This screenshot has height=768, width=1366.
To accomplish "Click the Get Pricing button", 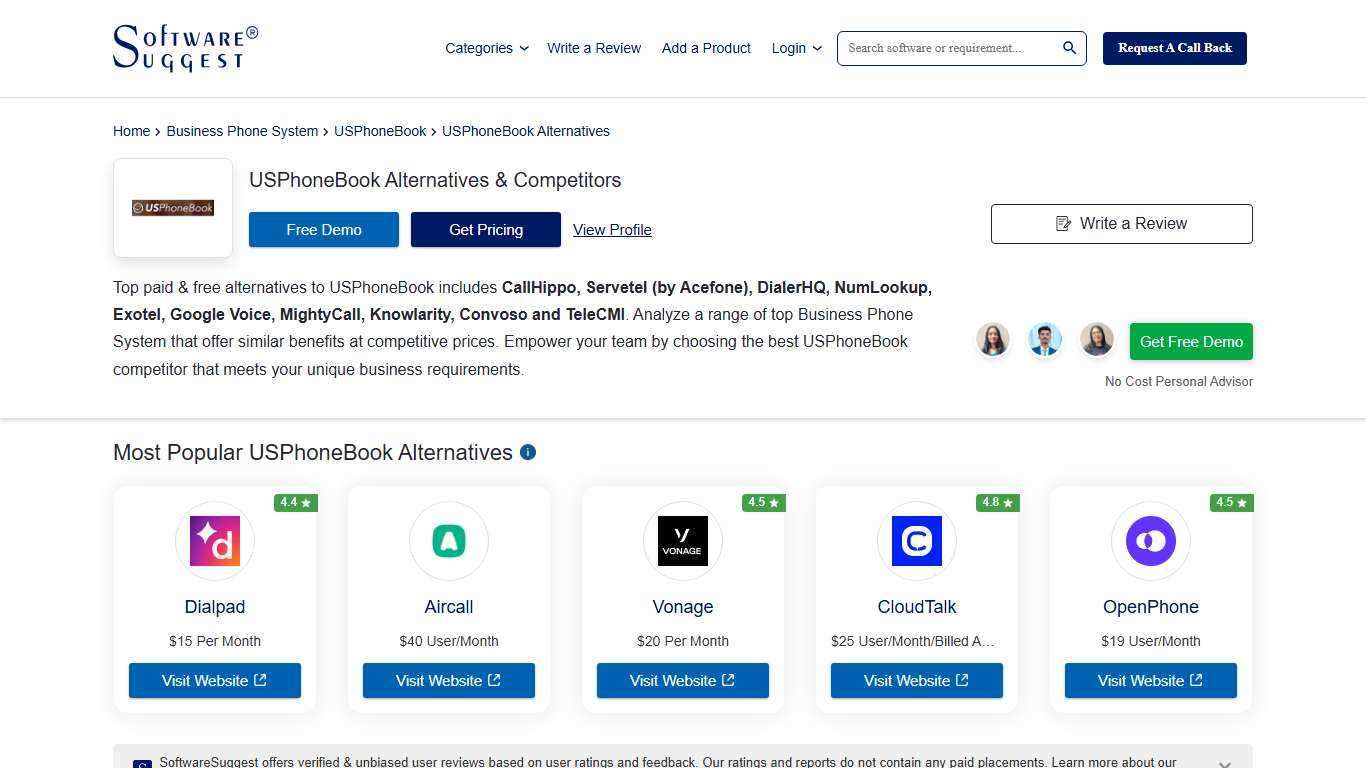I will click(486, 229).
